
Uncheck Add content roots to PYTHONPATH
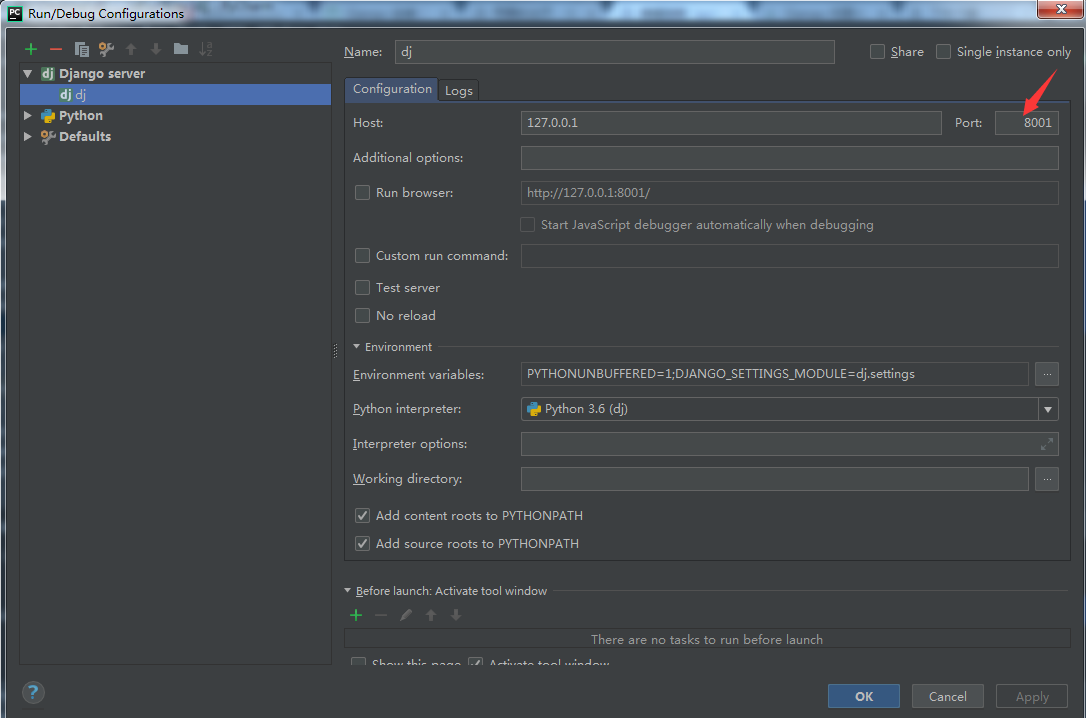point(362,516)
